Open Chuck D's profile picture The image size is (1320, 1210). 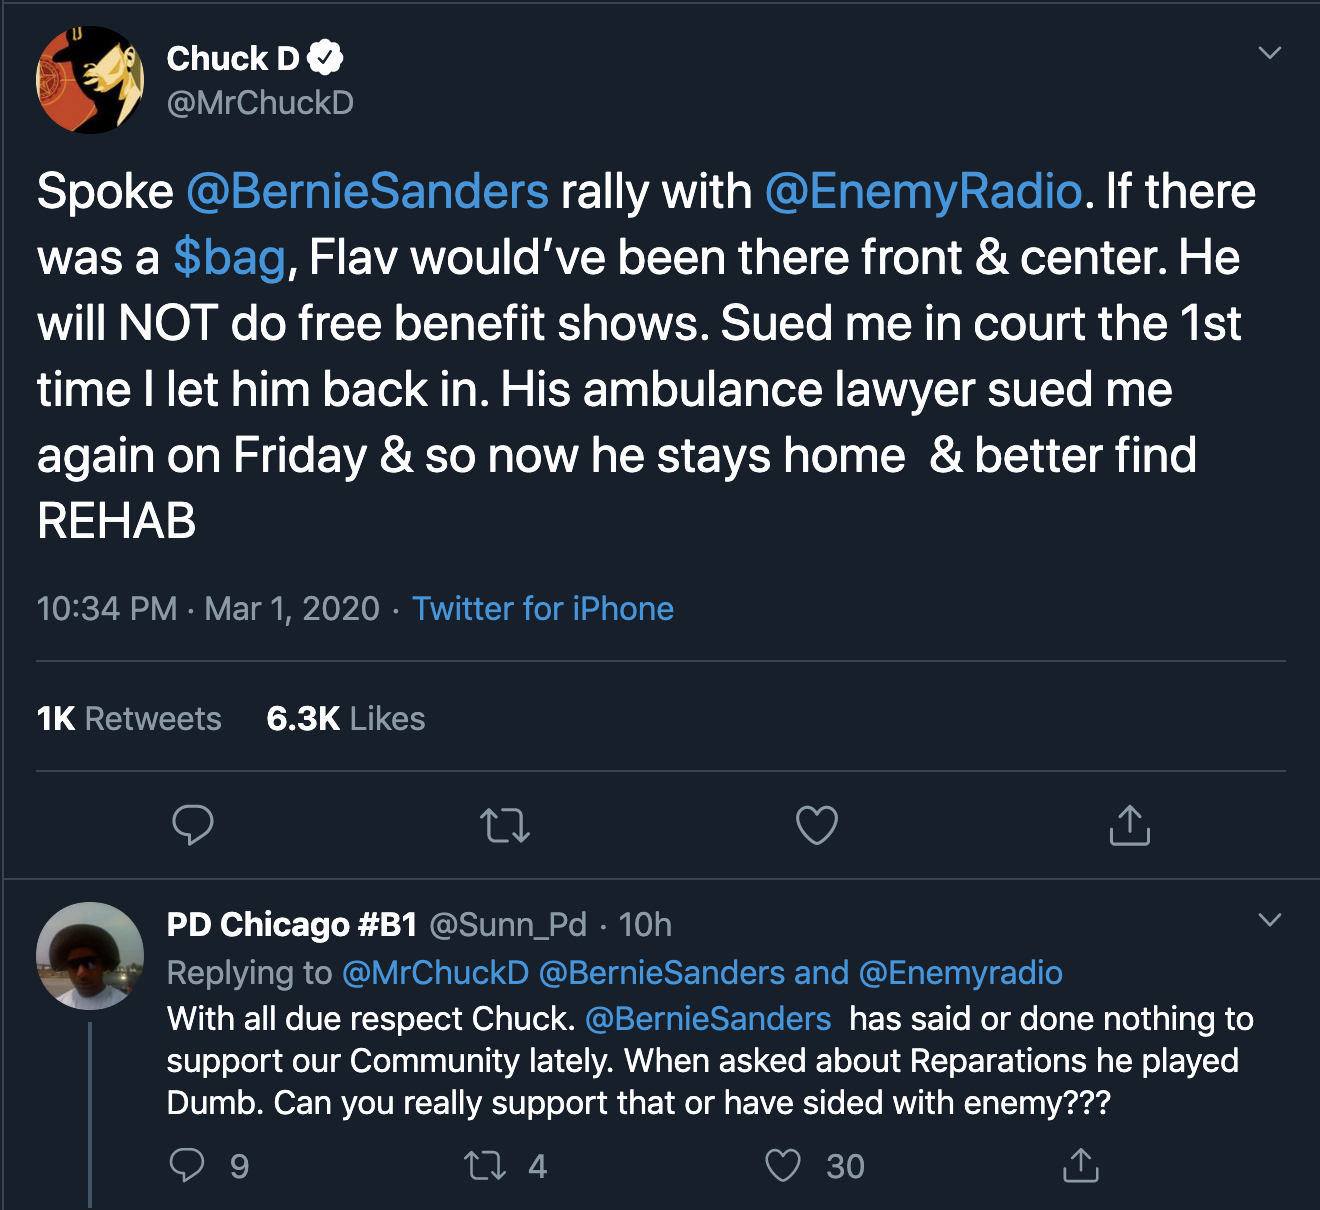click(90, 80)
